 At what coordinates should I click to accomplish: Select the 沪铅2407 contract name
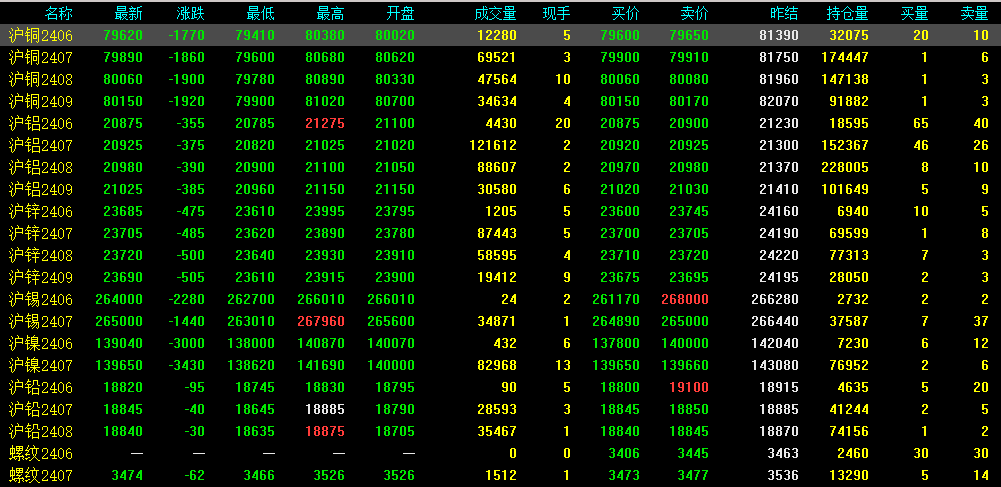tap(40, 408)
